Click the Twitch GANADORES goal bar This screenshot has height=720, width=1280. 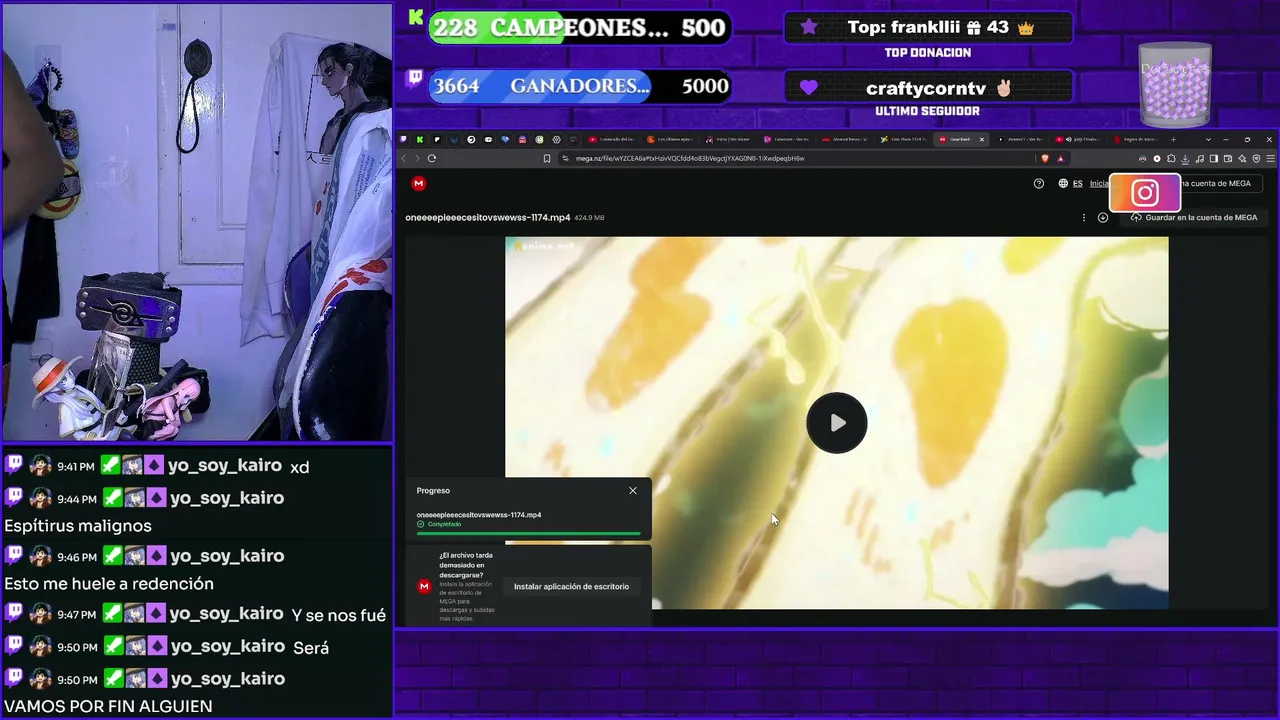tap(580, 86)
